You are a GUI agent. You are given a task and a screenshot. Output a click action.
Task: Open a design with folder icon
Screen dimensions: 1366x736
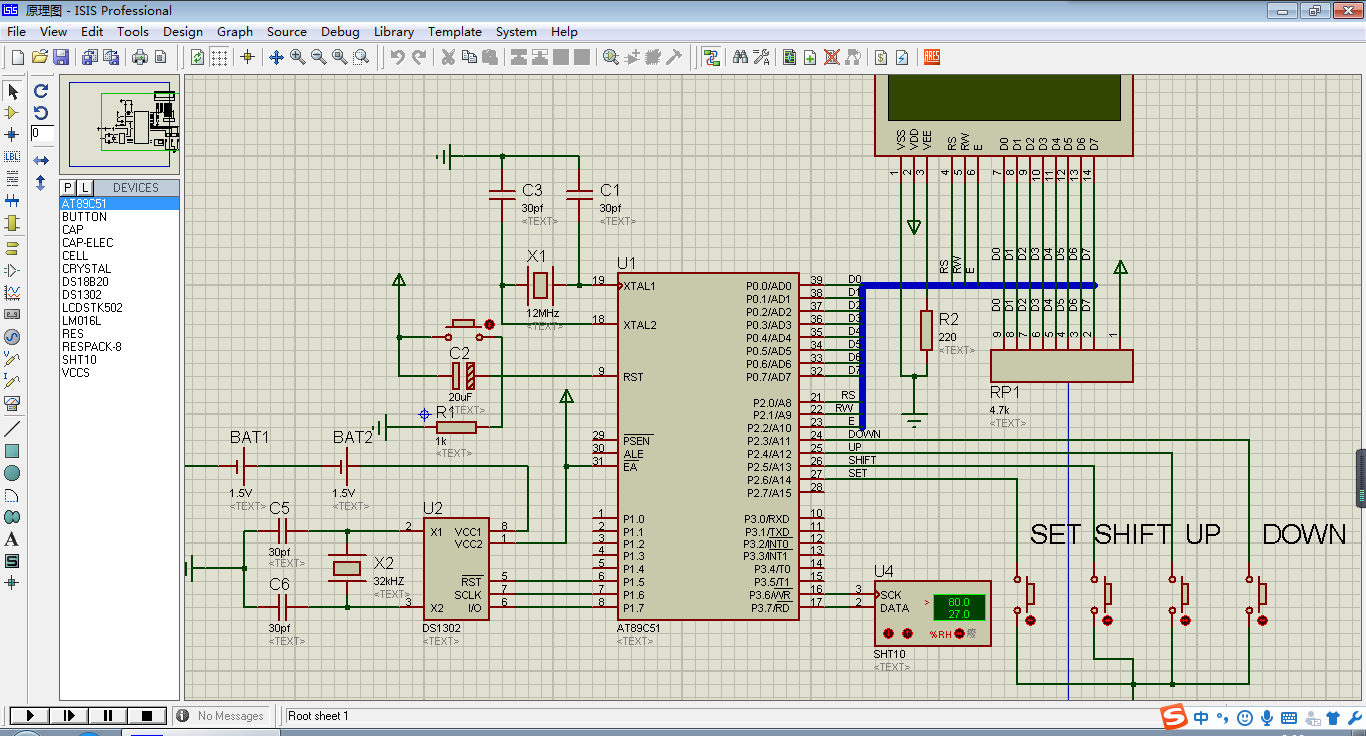coord(40,57)
